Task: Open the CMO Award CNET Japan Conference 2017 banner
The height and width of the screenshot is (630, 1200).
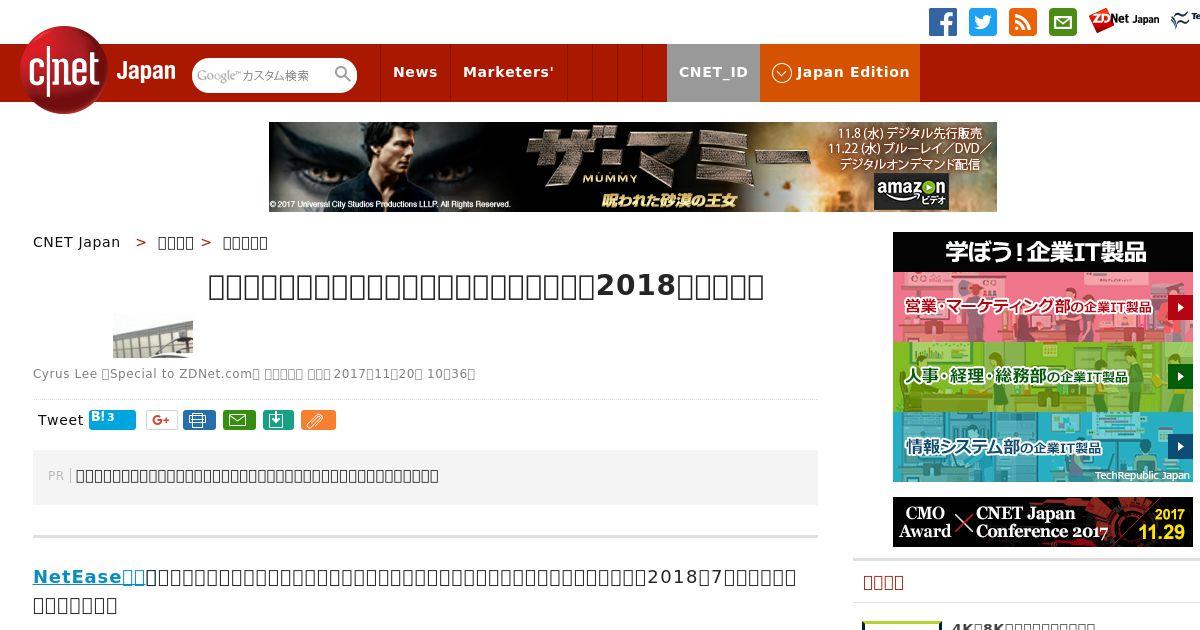Action: tap(1043, 522)
